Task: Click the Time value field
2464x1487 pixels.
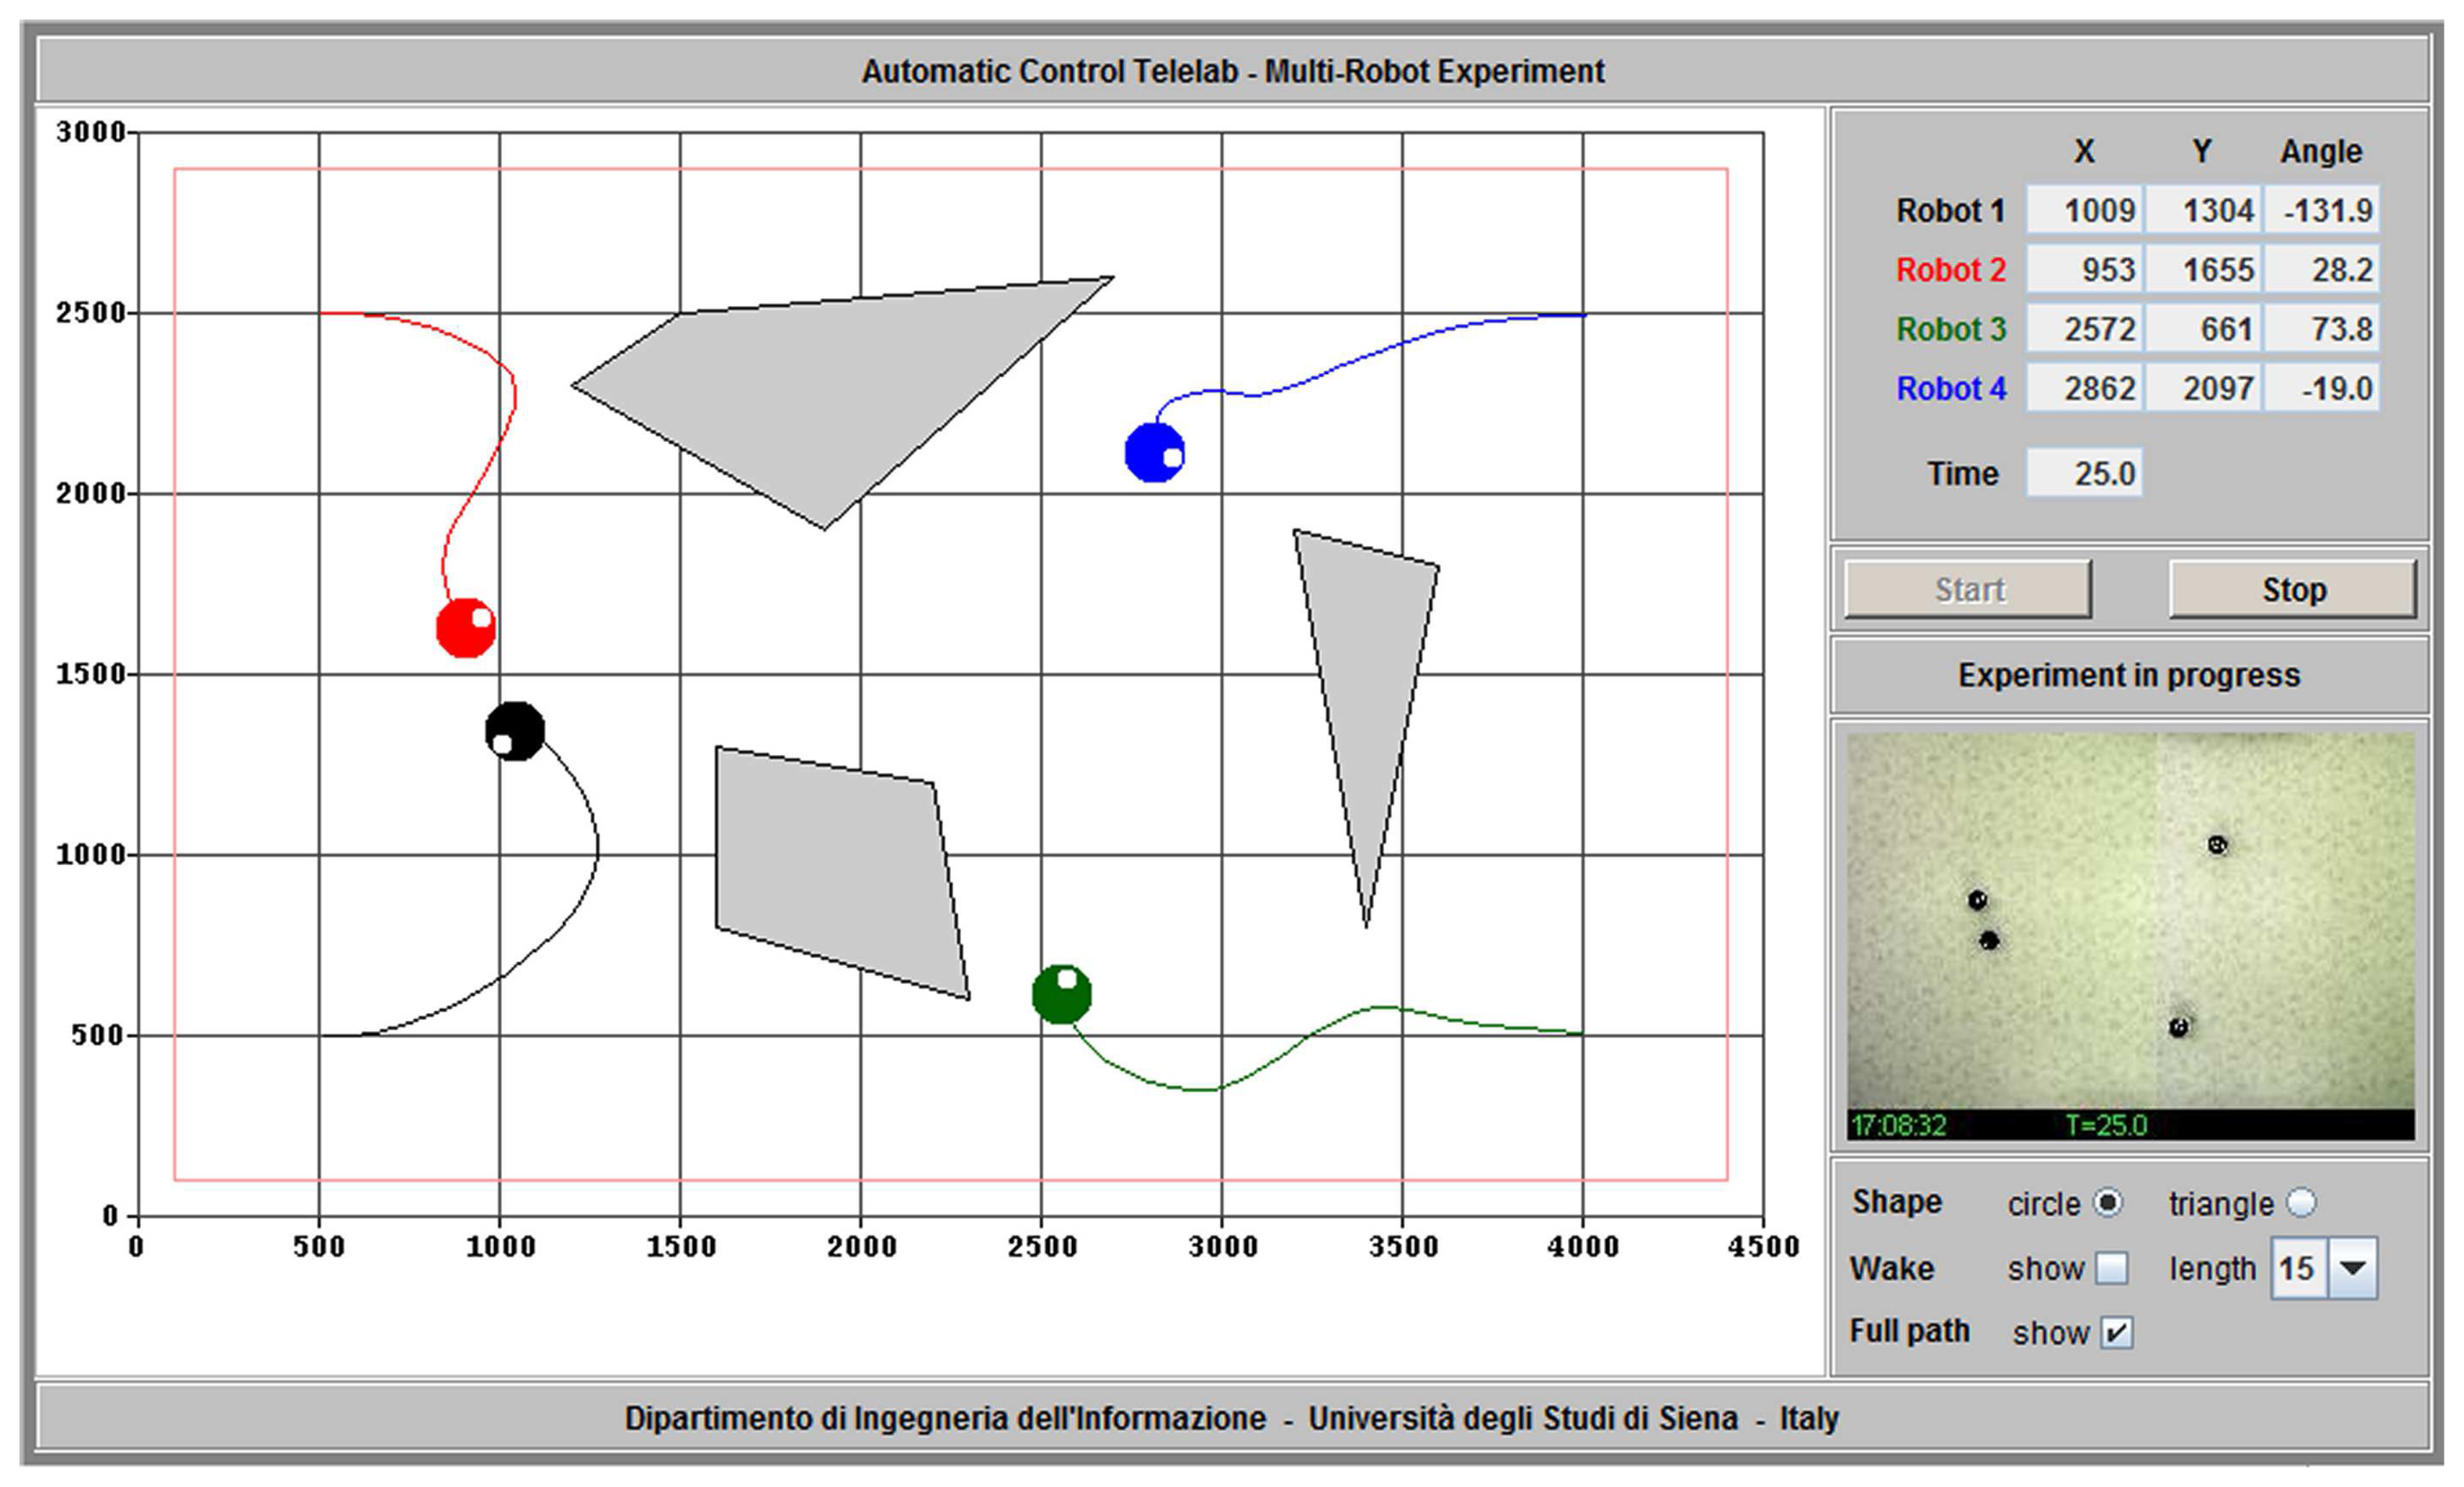Action: coord(2084,473)
